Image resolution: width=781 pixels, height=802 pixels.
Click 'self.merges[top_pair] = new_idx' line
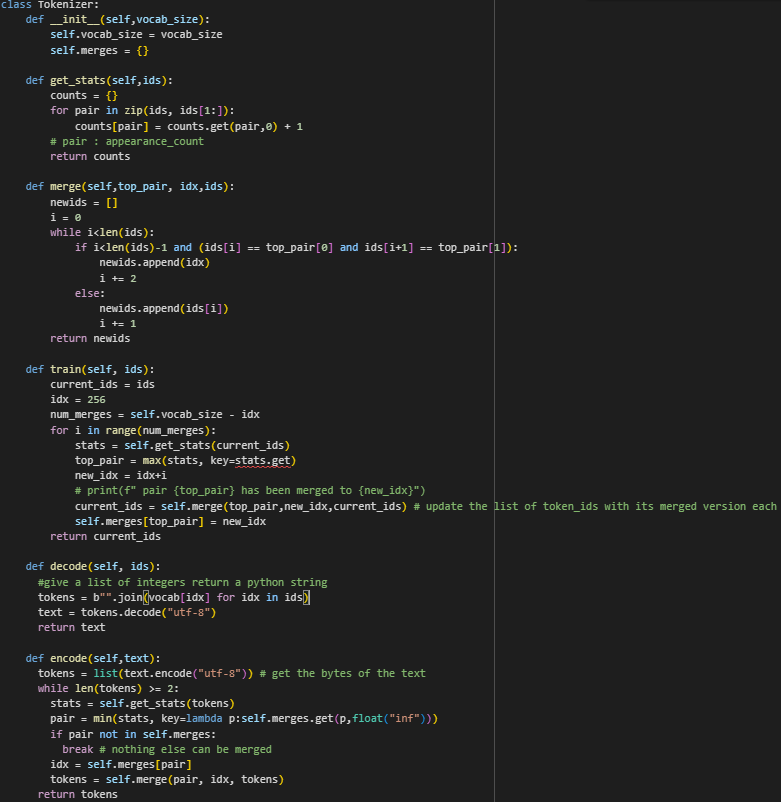(170, 522)
